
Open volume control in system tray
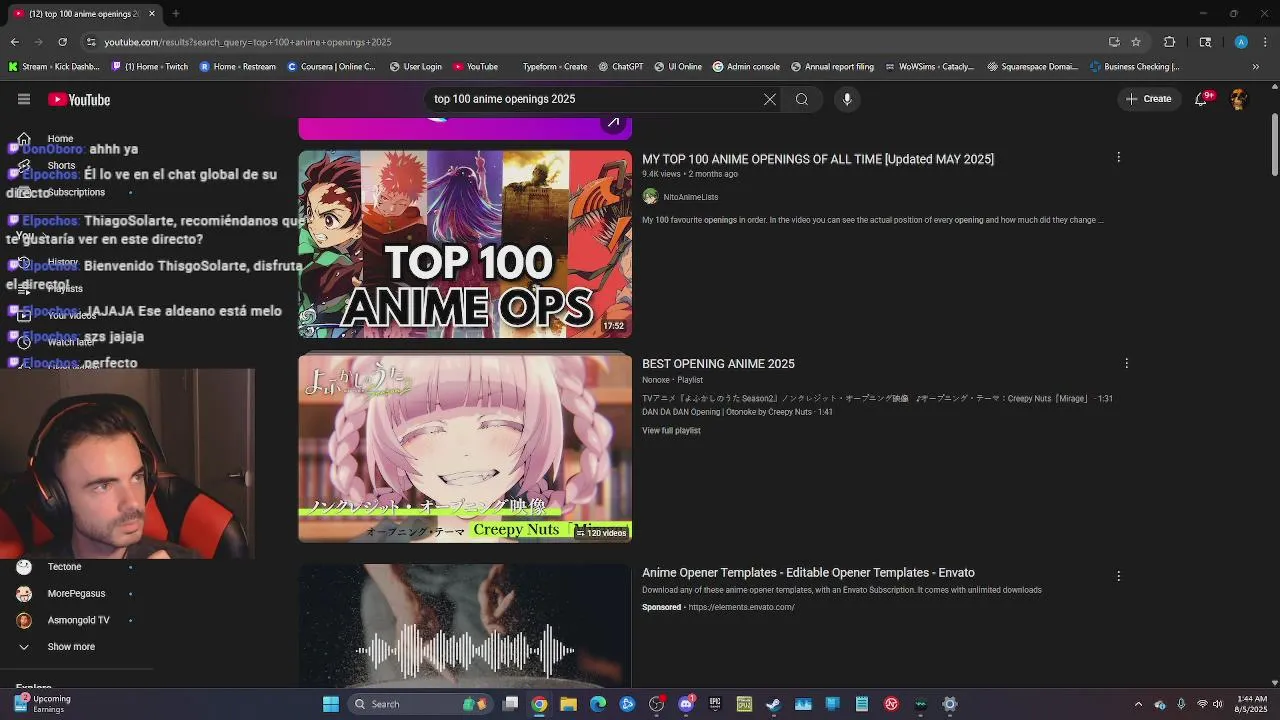1219,704
